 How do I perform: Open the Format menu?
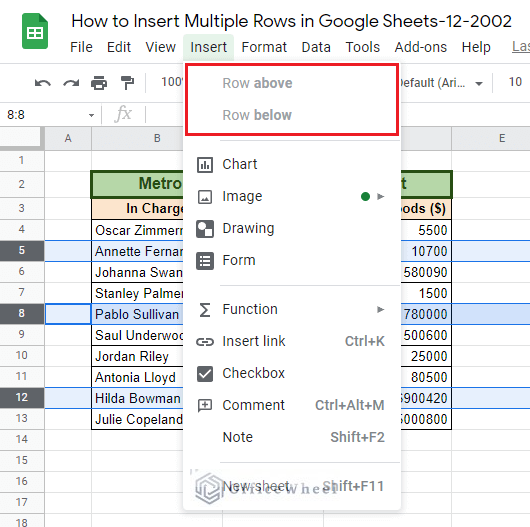point(264,47)
